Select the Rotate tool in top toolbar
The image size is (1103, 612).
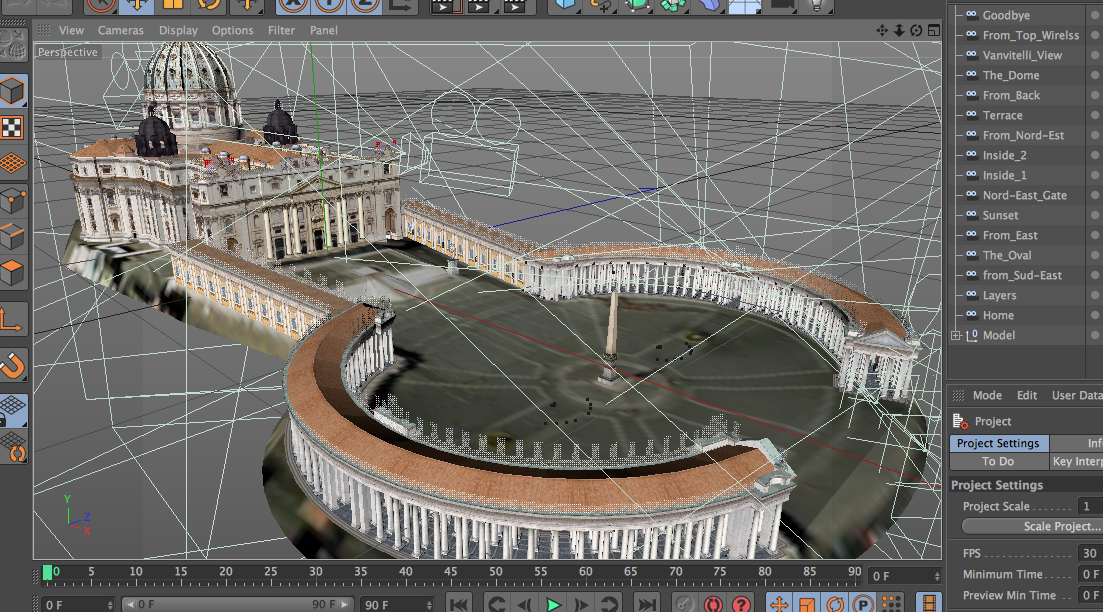coord(209,6)
